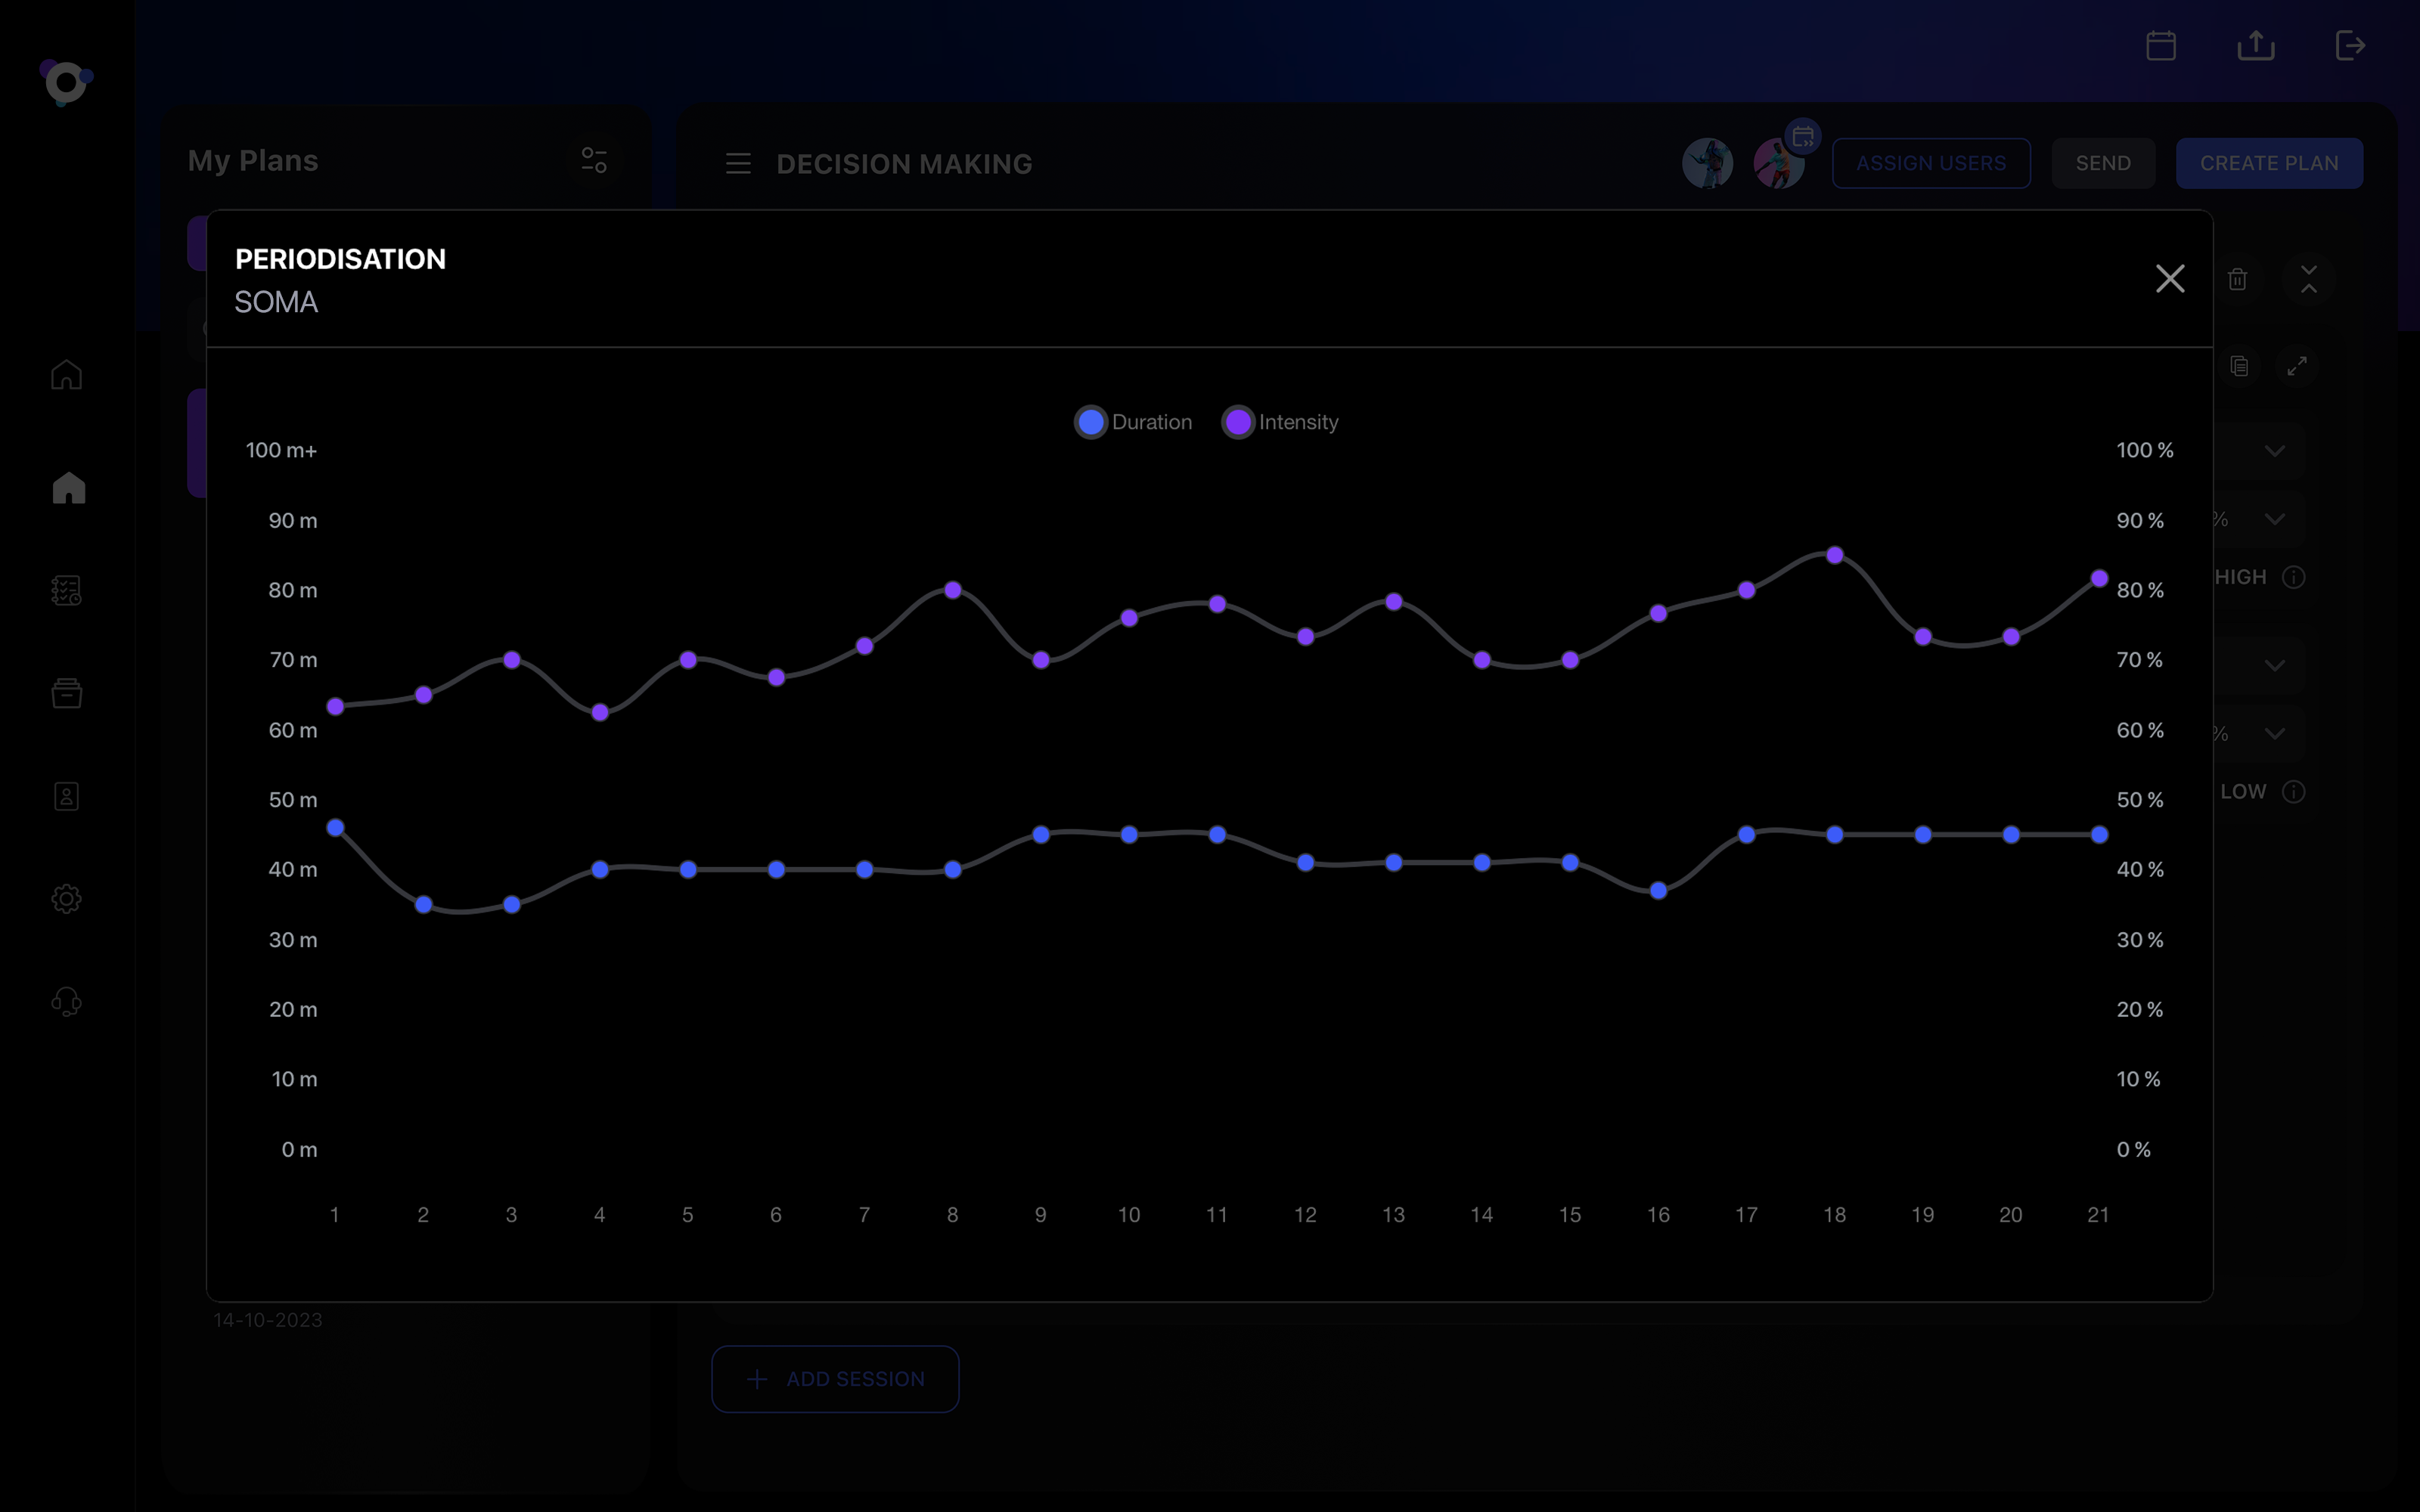The height and width of the screenshot is (1512, 2420).
Task: Click the logout icon
Action: 2350,46
